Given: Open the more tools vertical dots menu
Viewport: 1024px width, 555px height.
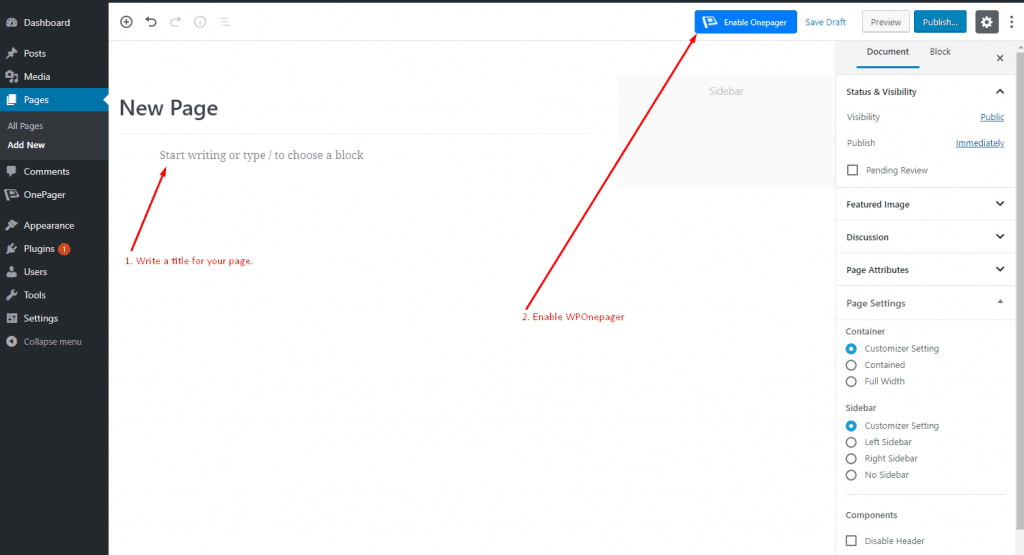Looking at the screenshot, I should pyautogui.click(x=1011, y=22).
